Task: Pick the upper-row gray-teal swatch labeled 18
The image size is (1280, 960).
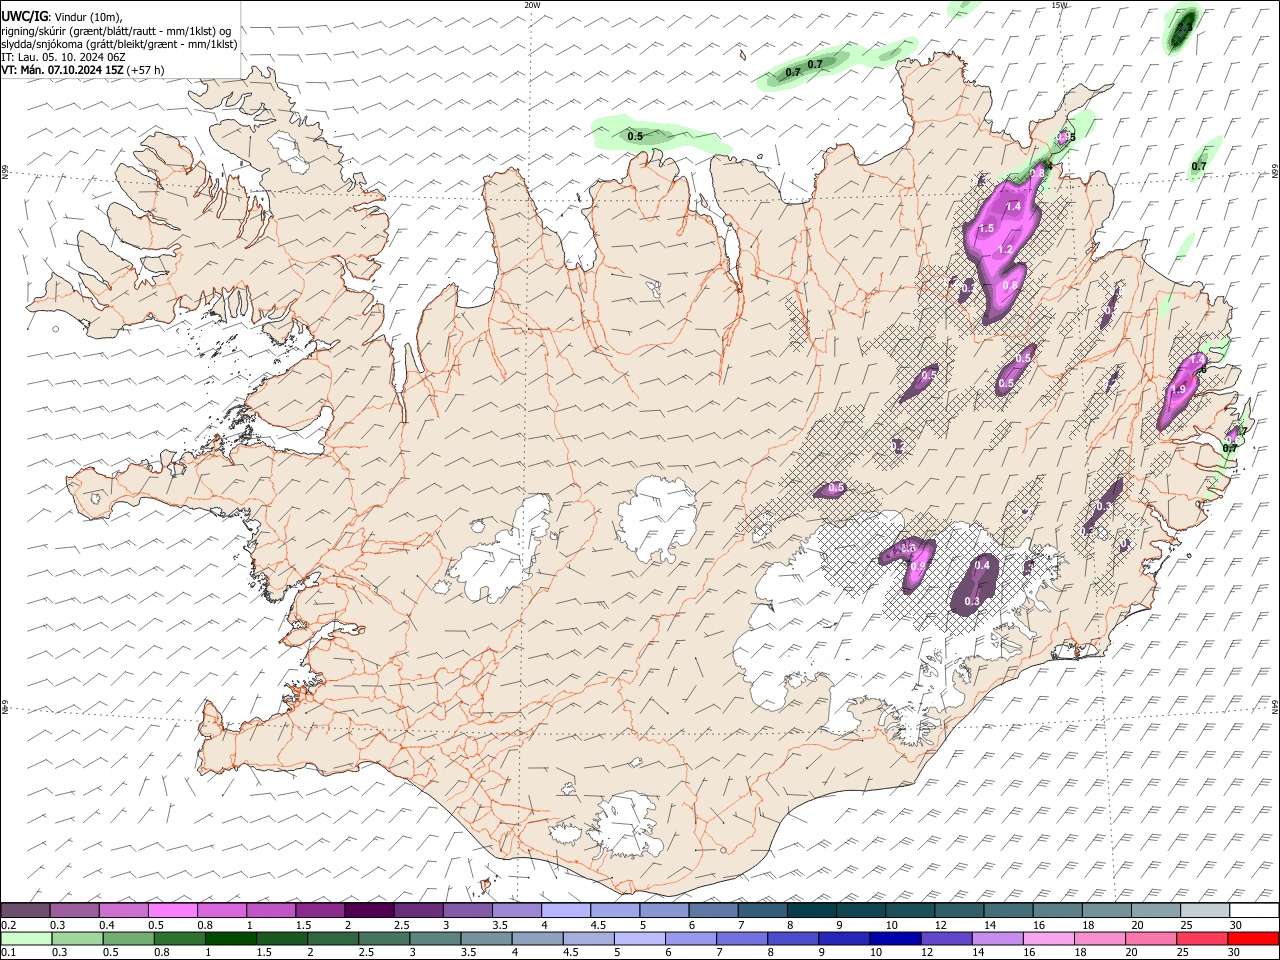Action: pyautogui.click(x=1106, y=911)
